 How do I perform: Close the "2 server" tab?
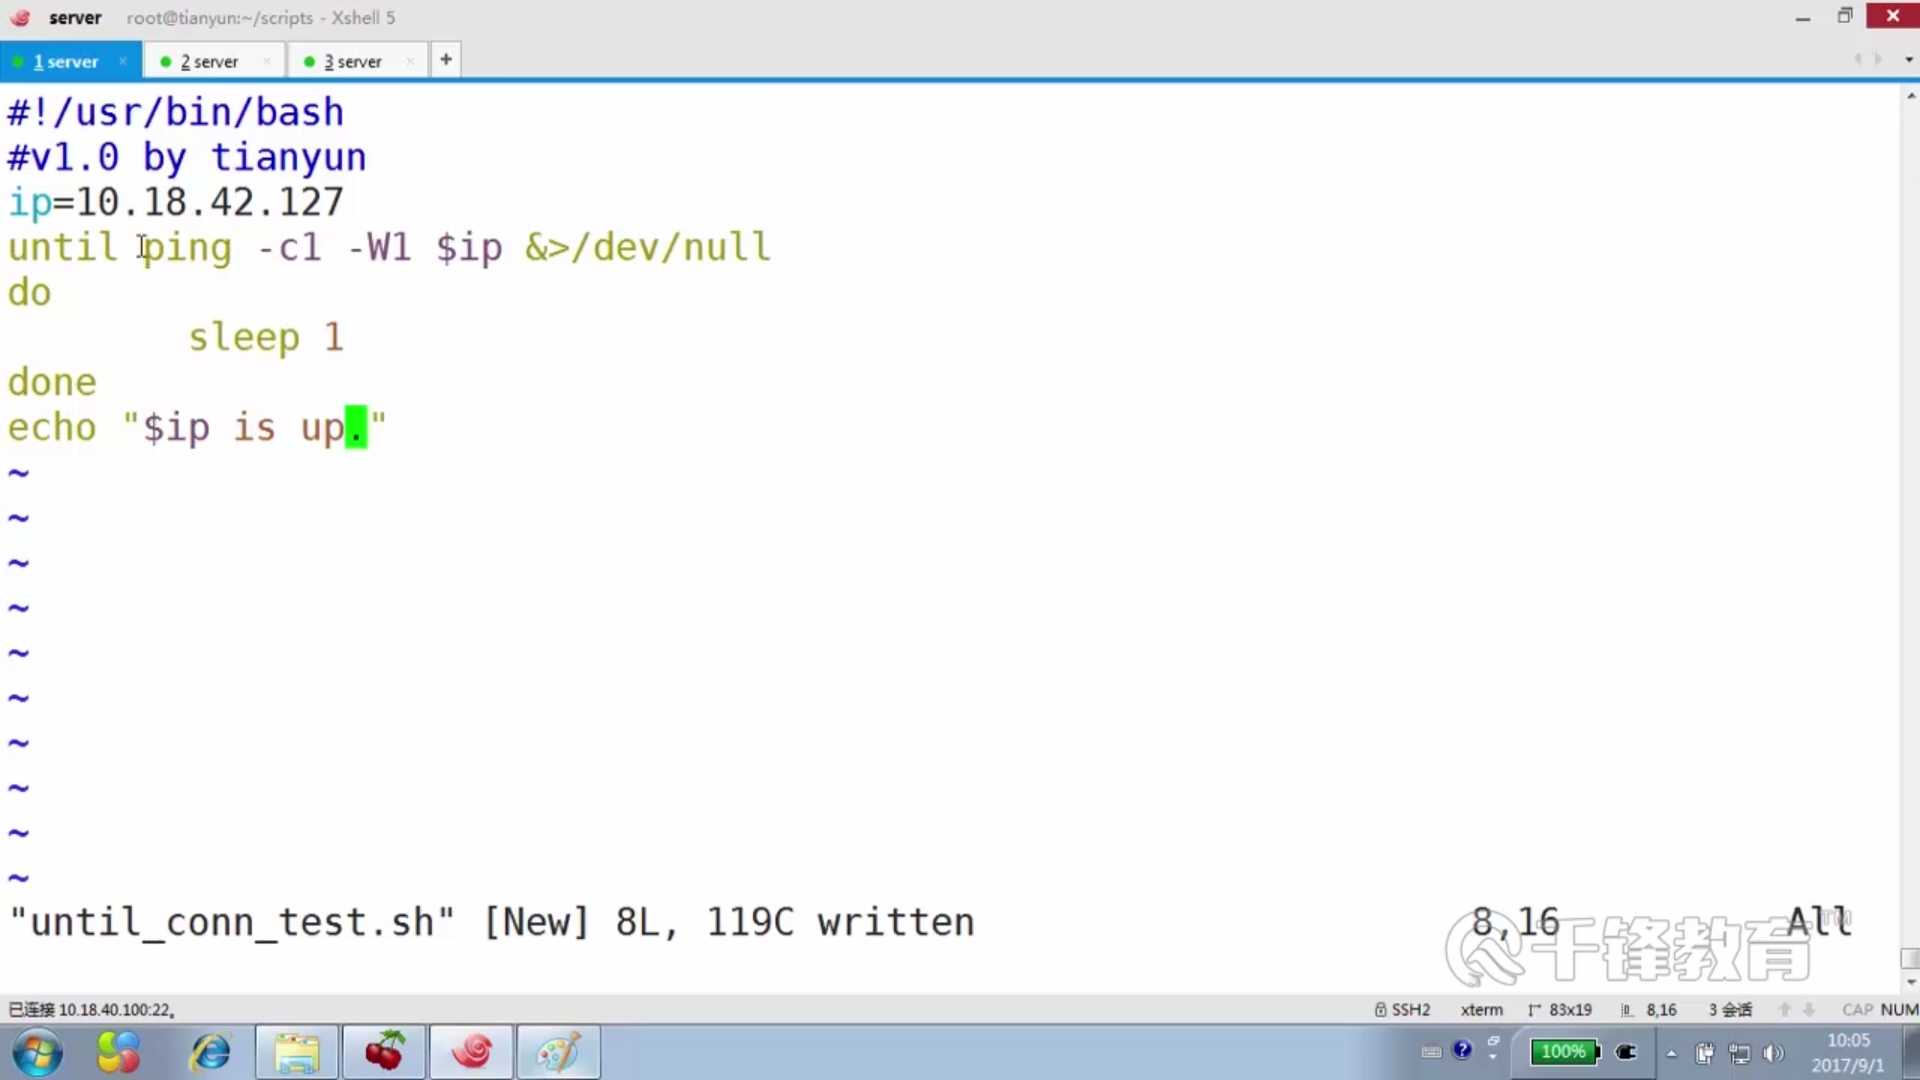coord(267,61)
